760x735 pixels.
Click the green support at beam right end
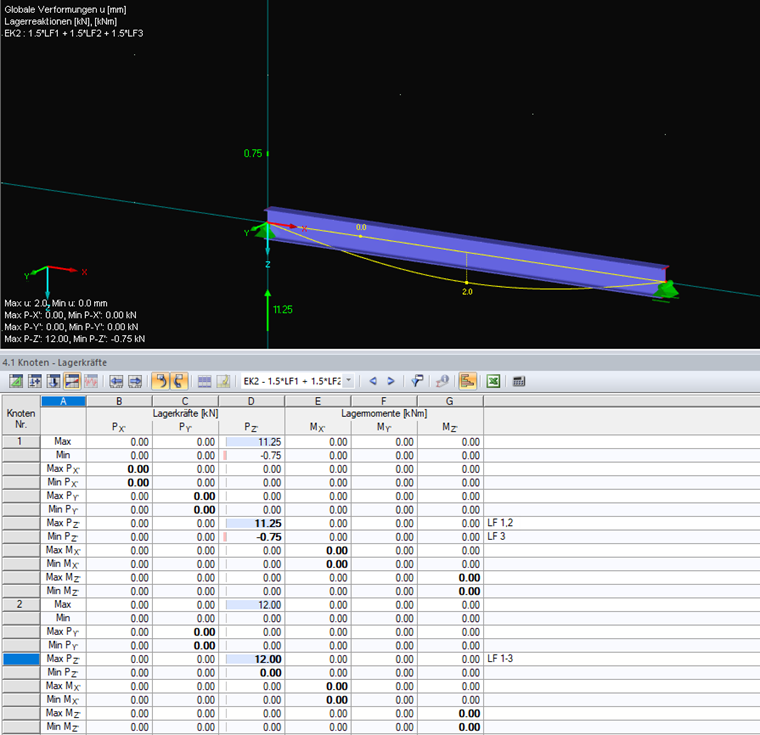(667, 289)
